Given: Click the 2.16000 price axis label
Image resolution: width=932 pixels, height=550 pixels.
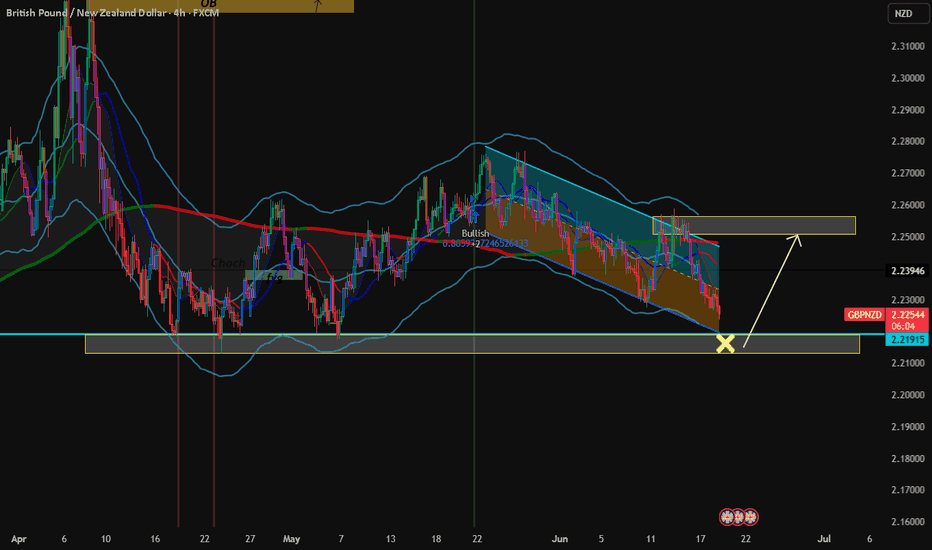Looking at the screenshot, I should click(908, 522).
